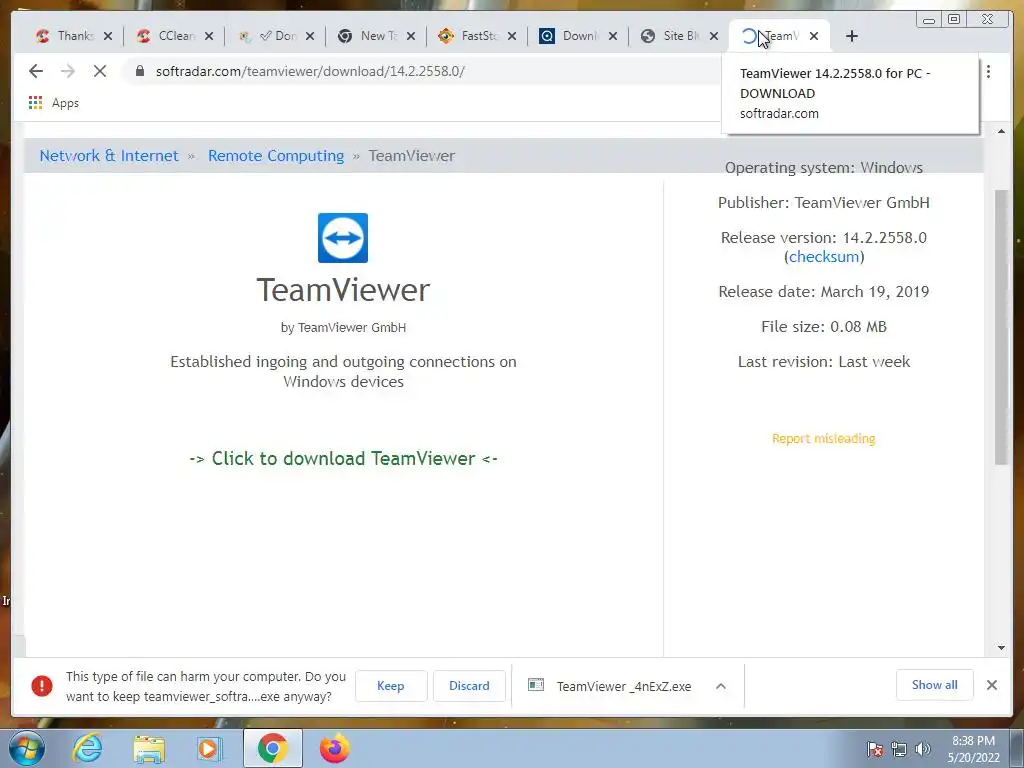Image resolution: width=1024 pixels, height=768 pixels.
Task: Click the page vertical scrollbar thumb
Action: click(x=1001, y=327)
